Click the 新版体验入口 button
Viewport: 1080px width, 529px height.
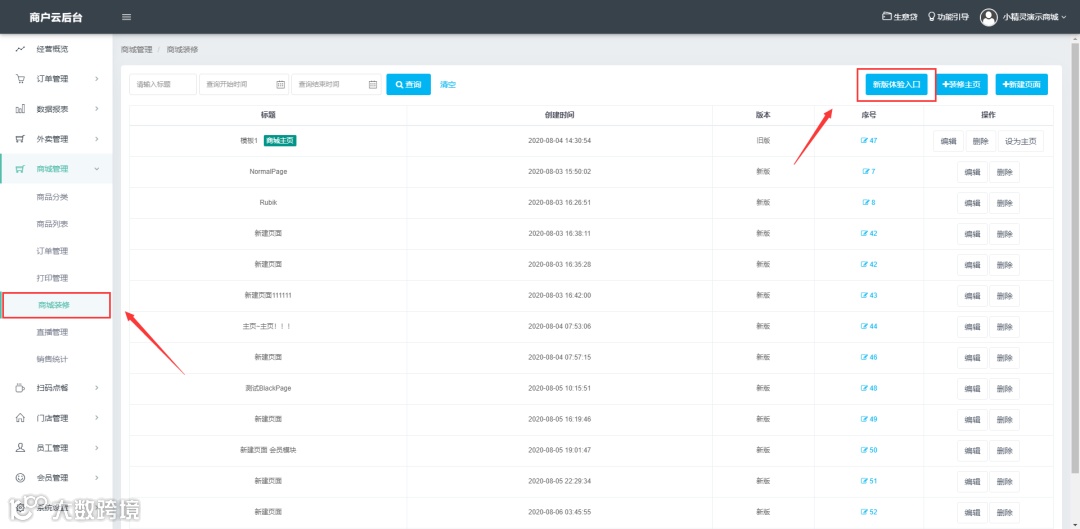click(x=896, y=85)
